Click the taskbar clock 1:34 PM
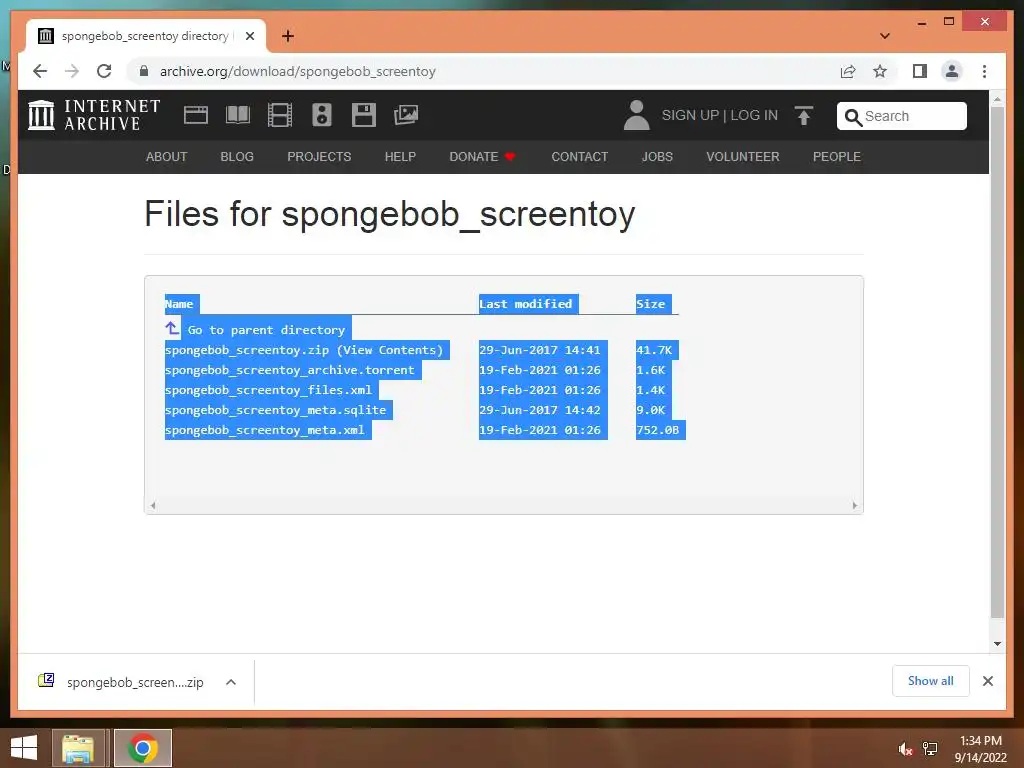The height and width of the screenshot is (768, 1024). click(980, 741)
